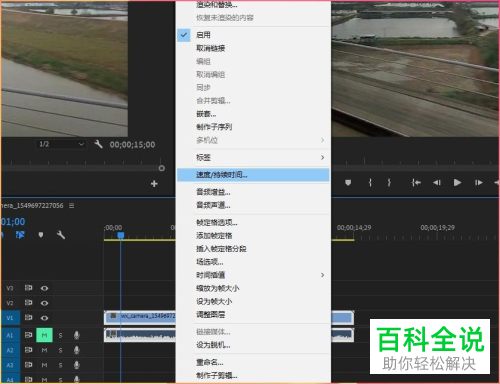Target the V1 track header
This screenshot has height=384, width=500.
tap(10, 318)
